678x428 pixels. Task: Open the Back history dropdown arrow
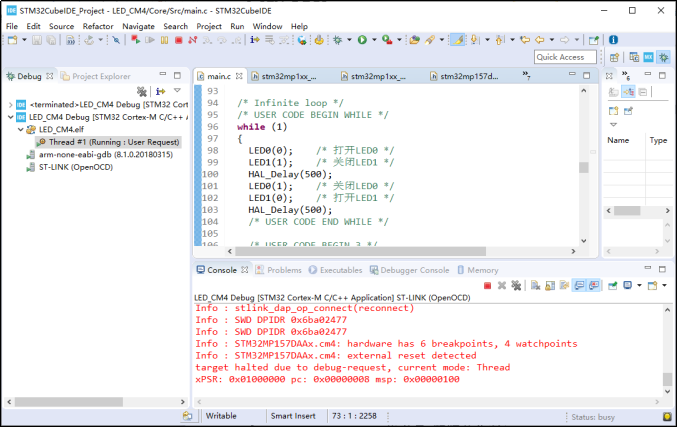552,40
